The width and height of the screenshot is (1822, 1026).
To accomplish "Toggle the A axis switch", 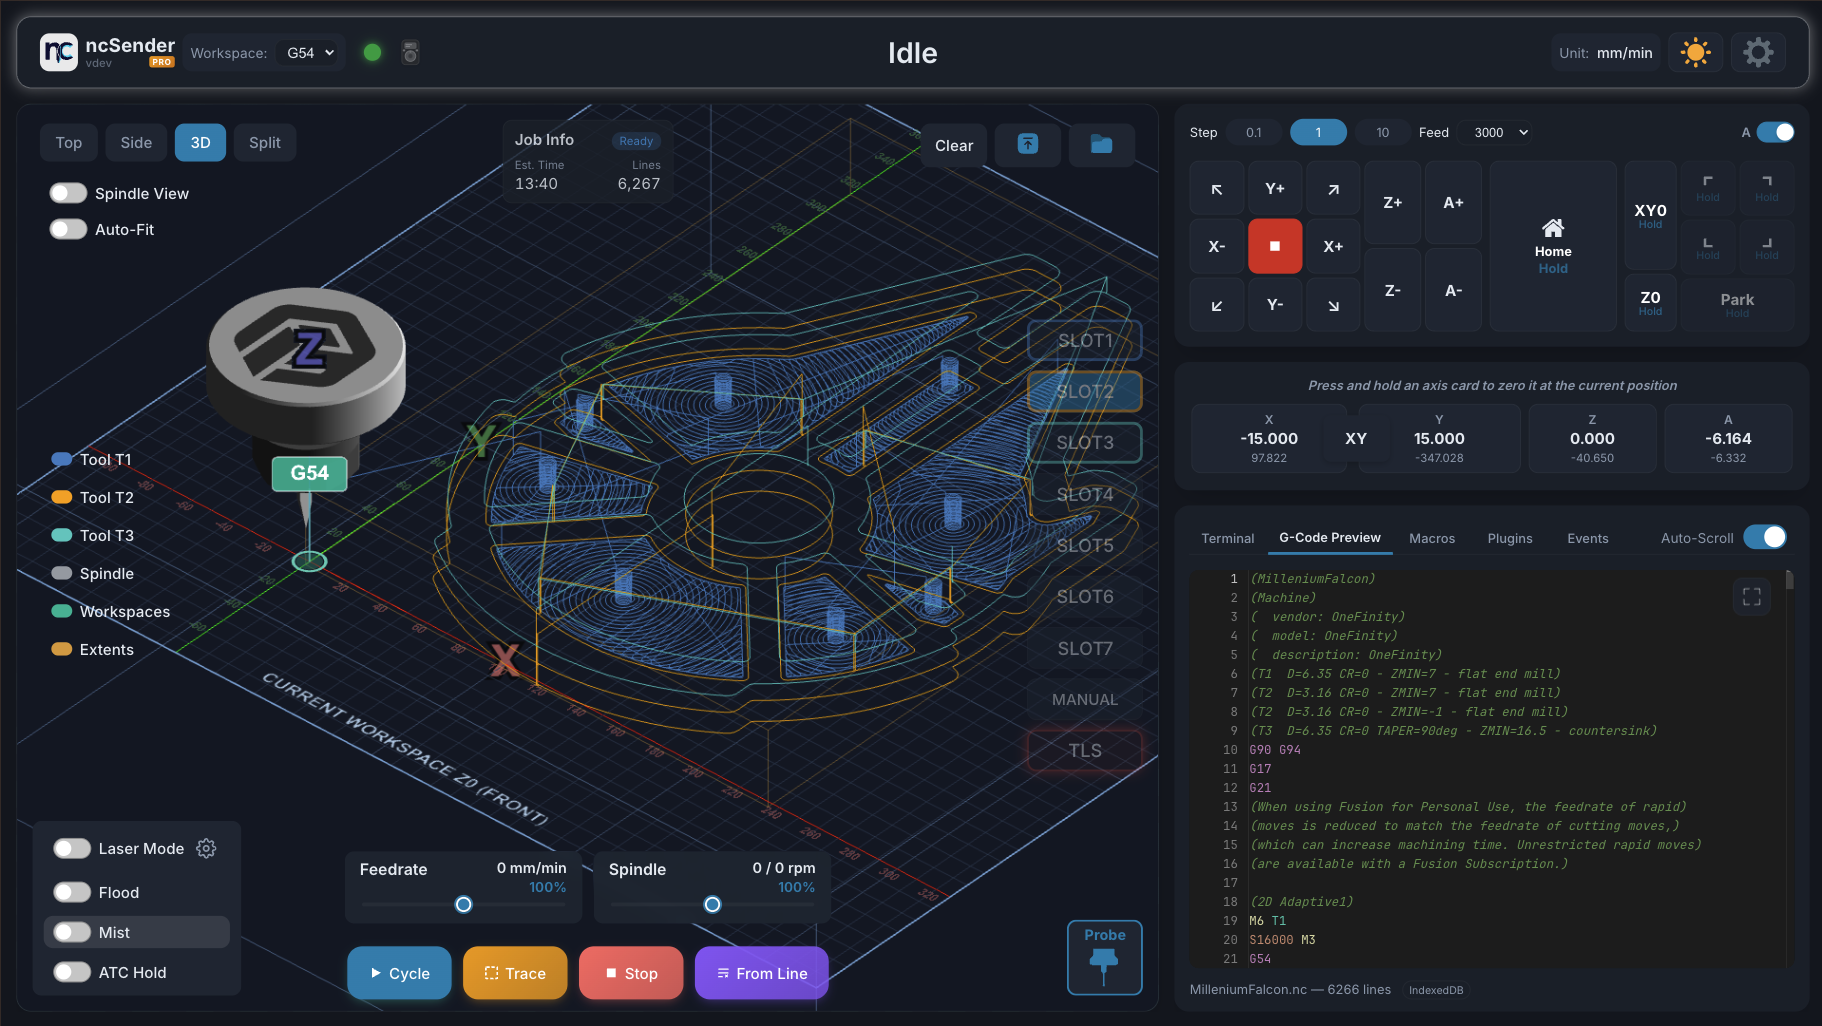I will click(x=1776, y=132).
